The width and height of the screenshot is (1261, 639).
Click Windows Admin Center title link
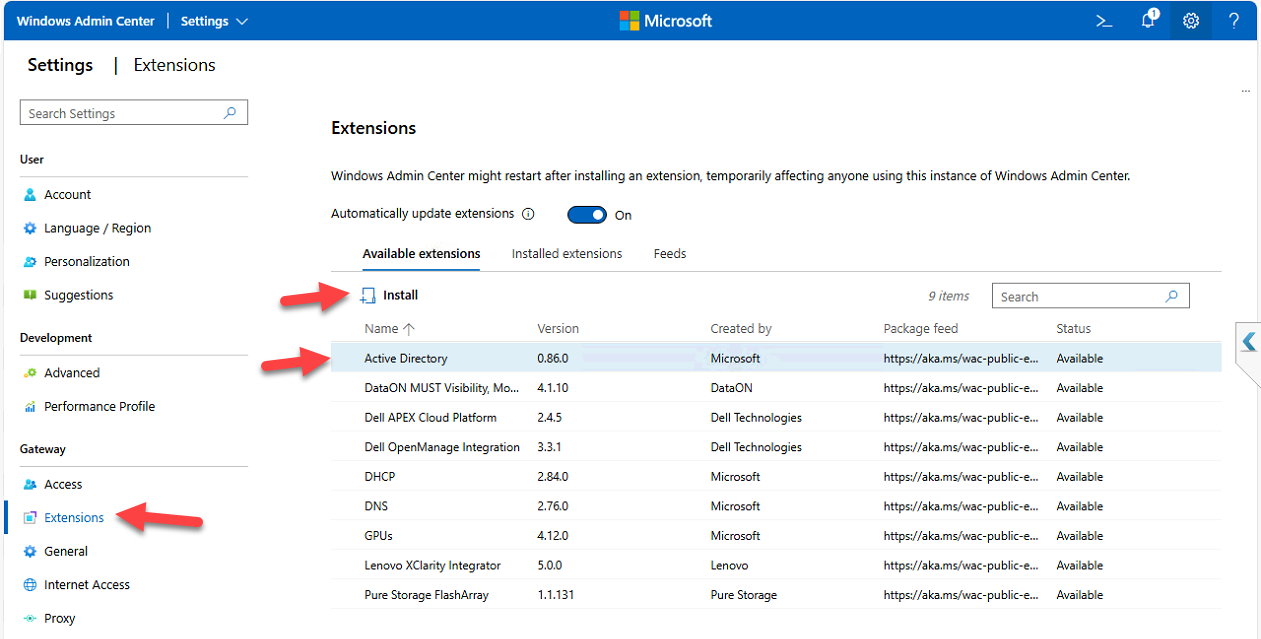click(86, 21)
